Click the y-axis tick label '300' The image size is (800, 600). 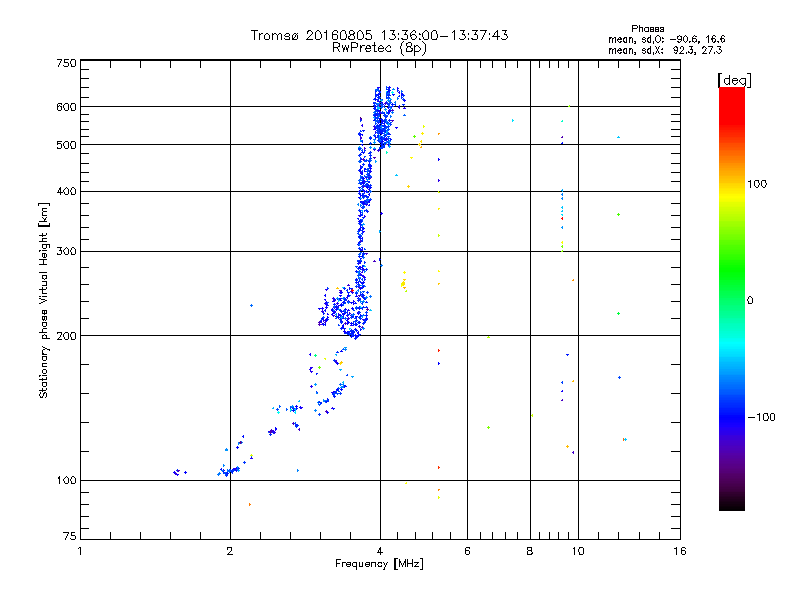point(66,251)
